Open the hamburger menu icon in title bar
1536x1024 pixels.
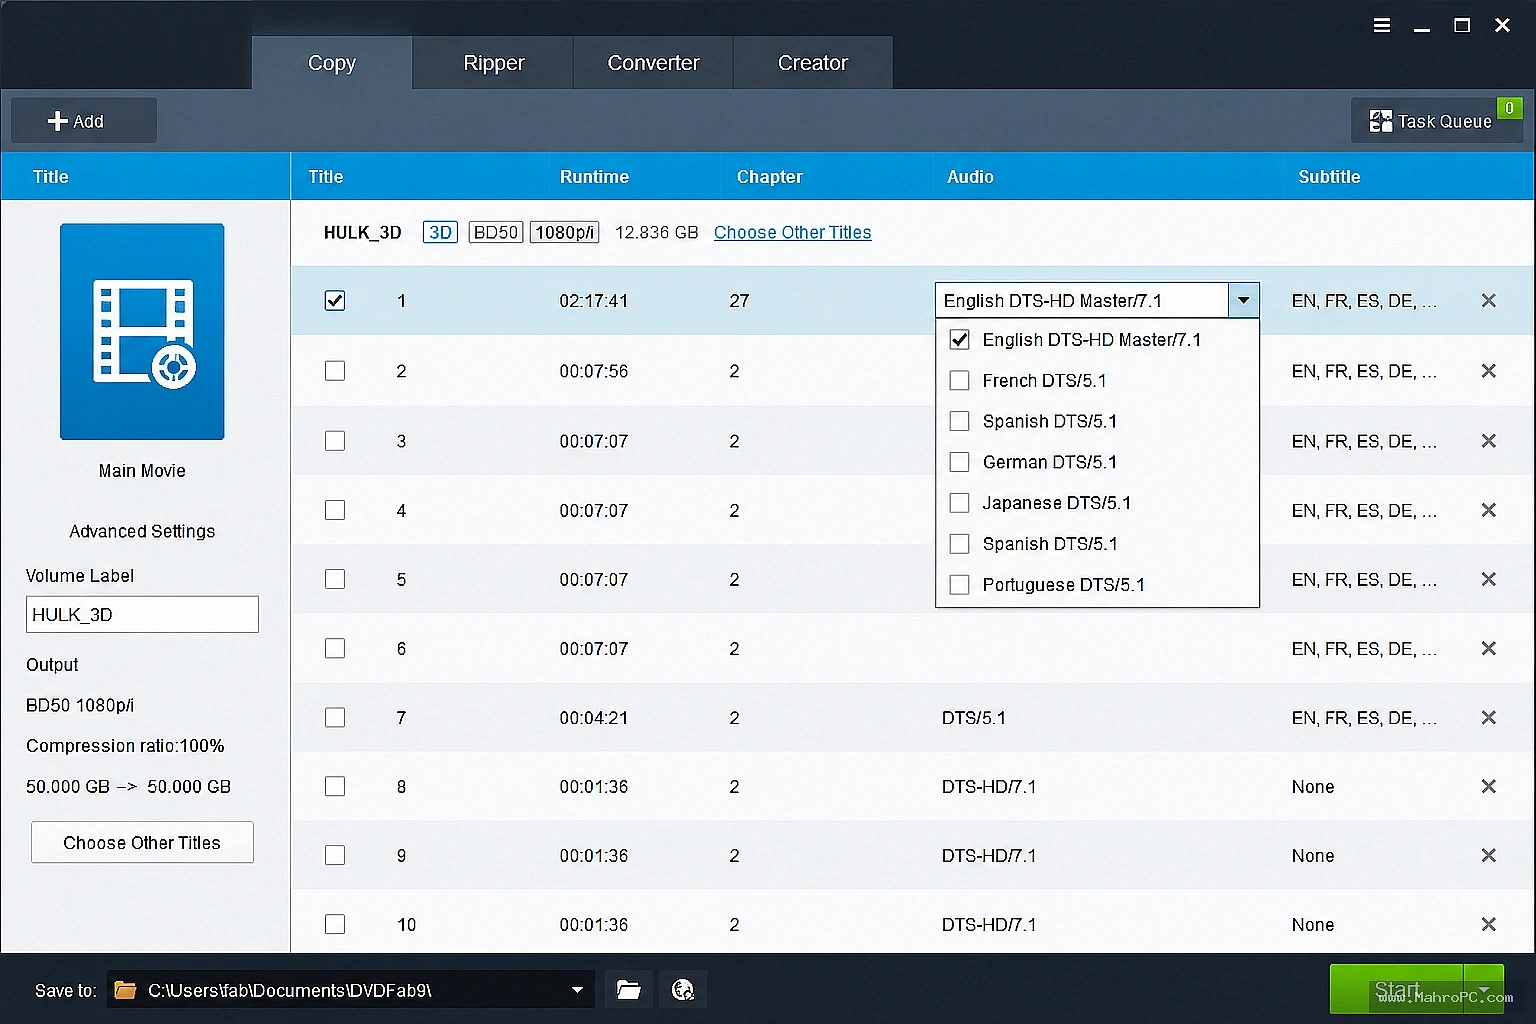pos(1382,25)
